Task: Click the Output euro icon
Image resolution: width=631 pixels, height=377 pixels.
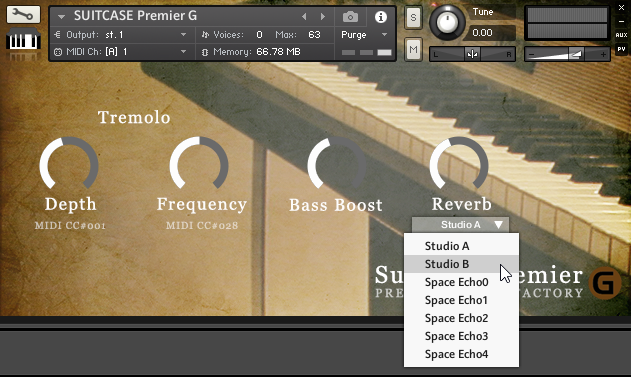Action: 58,35
